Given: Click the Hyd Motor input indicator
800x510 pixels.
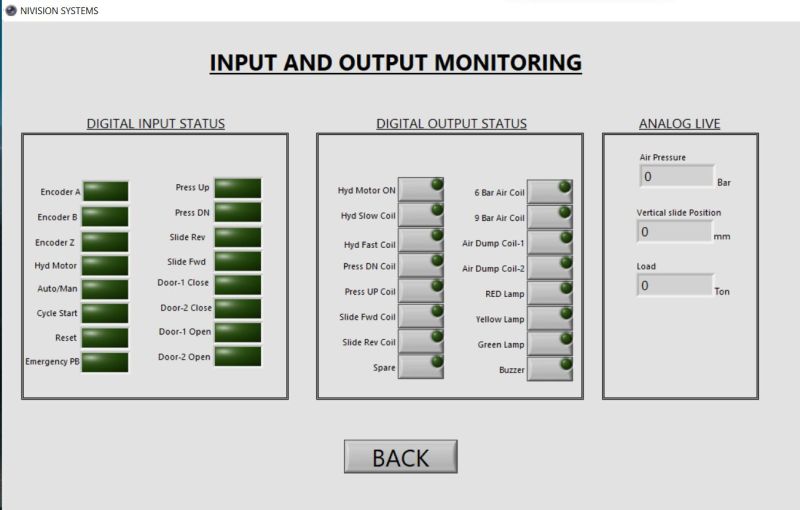Looking at the screenshot, I should [105, 265].
